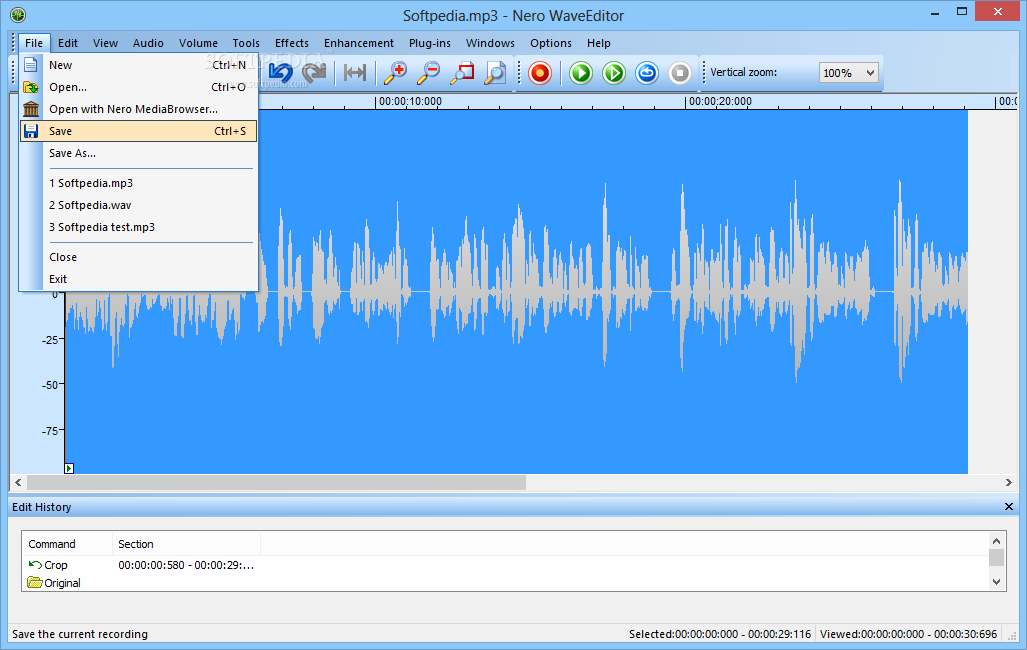Play all with the first green Play button

(581, 73)
